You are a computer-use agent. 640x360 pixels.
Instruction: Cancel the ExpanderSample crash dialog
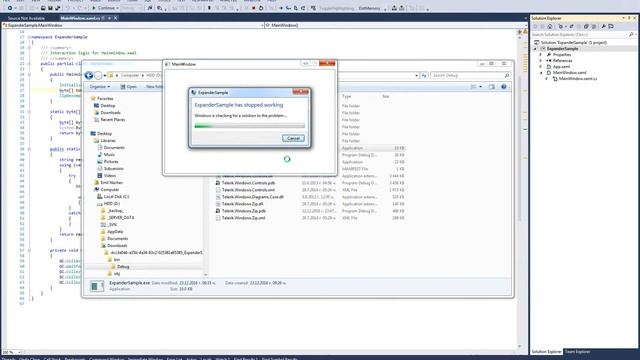pyautogui.click(x=293, y=138)
